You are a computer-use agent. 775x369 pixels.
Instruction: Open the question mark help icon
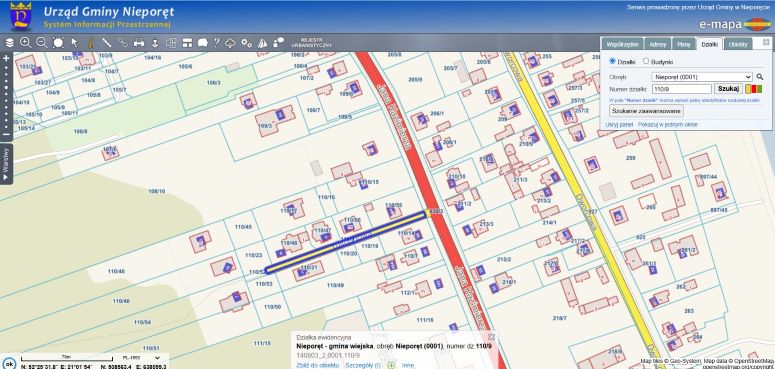point(216,43)
